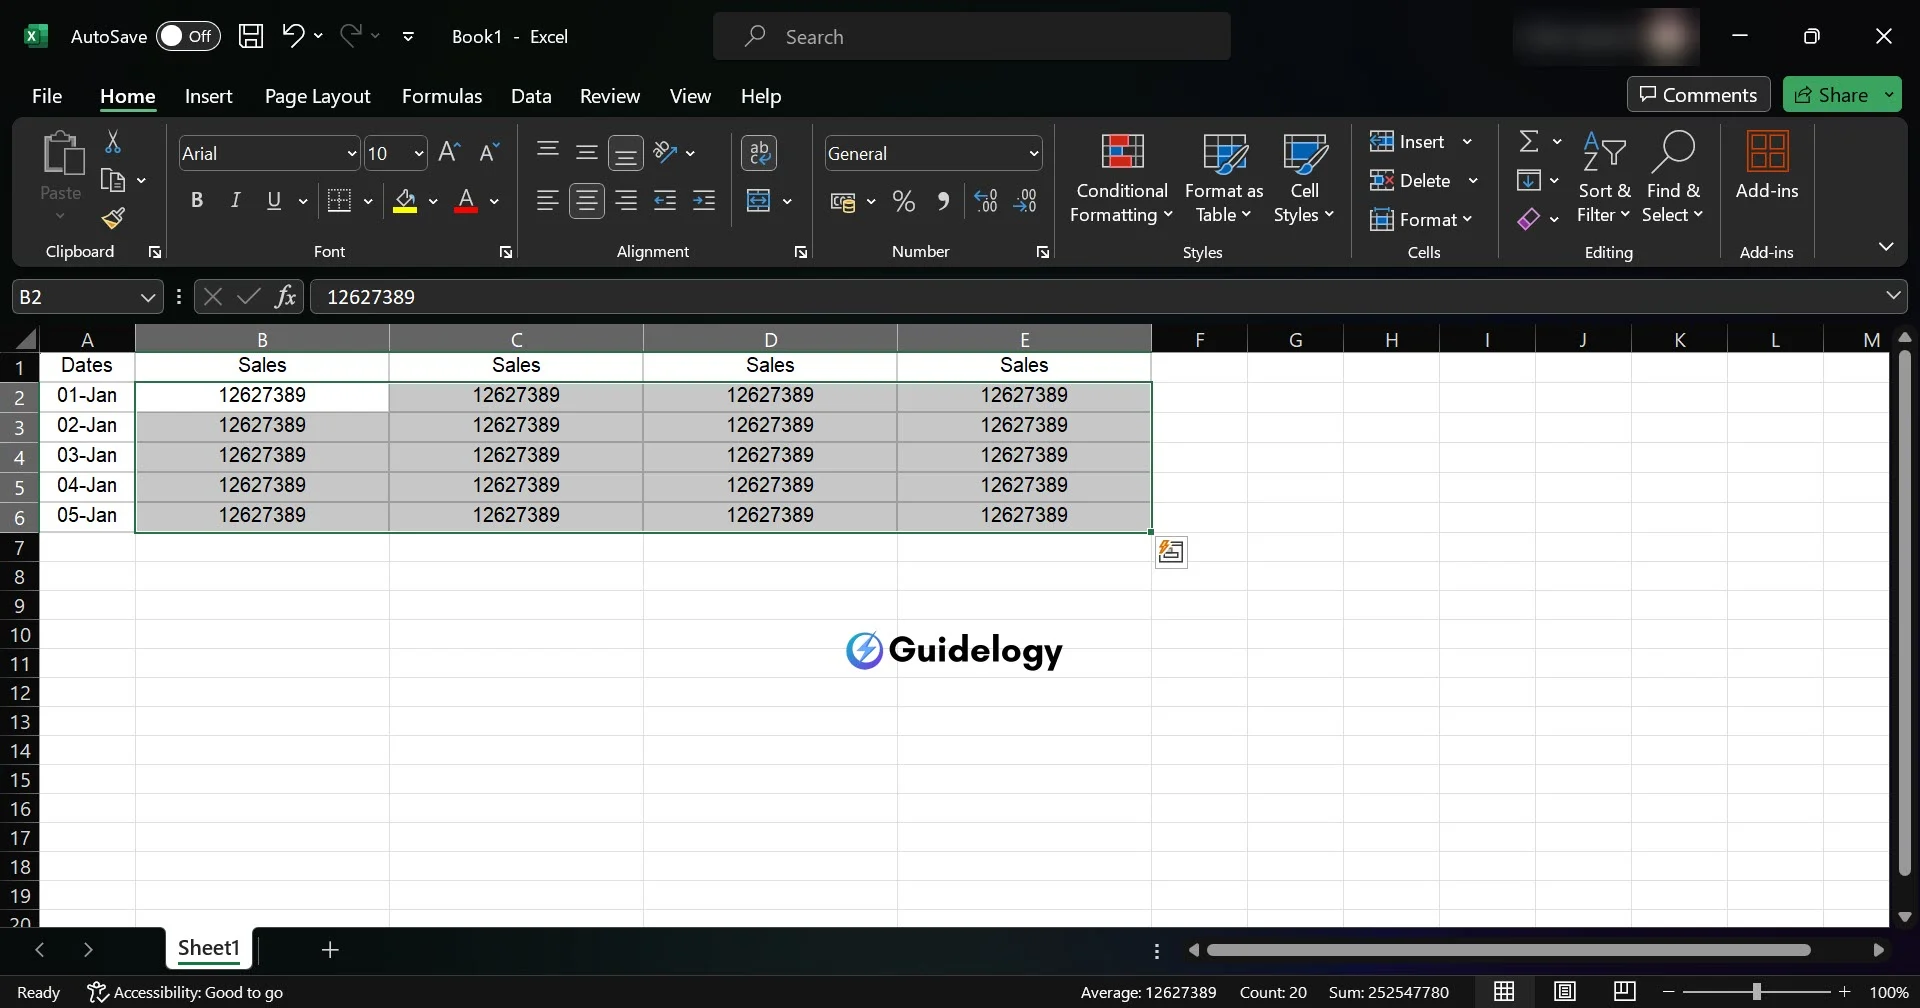Viewport: 1920px width, 1008px height.
Task: Toggle Center horizontal alignment
Action: [587, 201]
